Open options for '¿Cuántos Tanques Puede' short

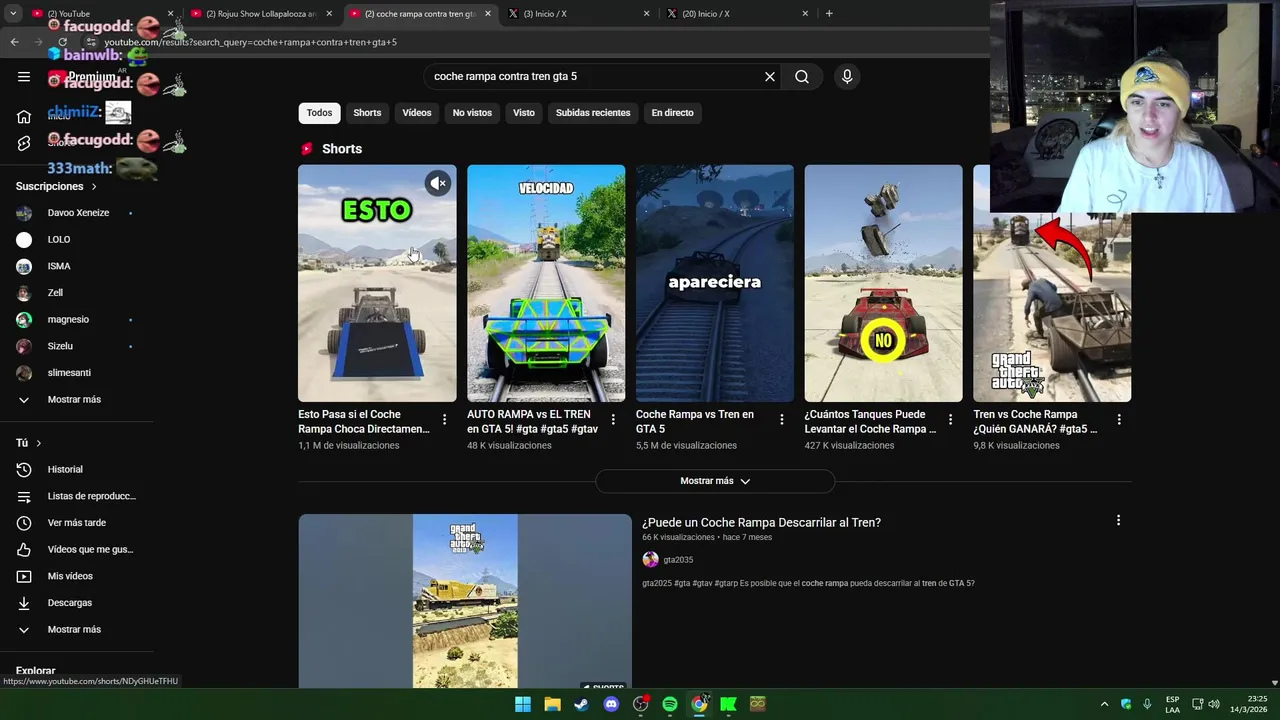951,420
